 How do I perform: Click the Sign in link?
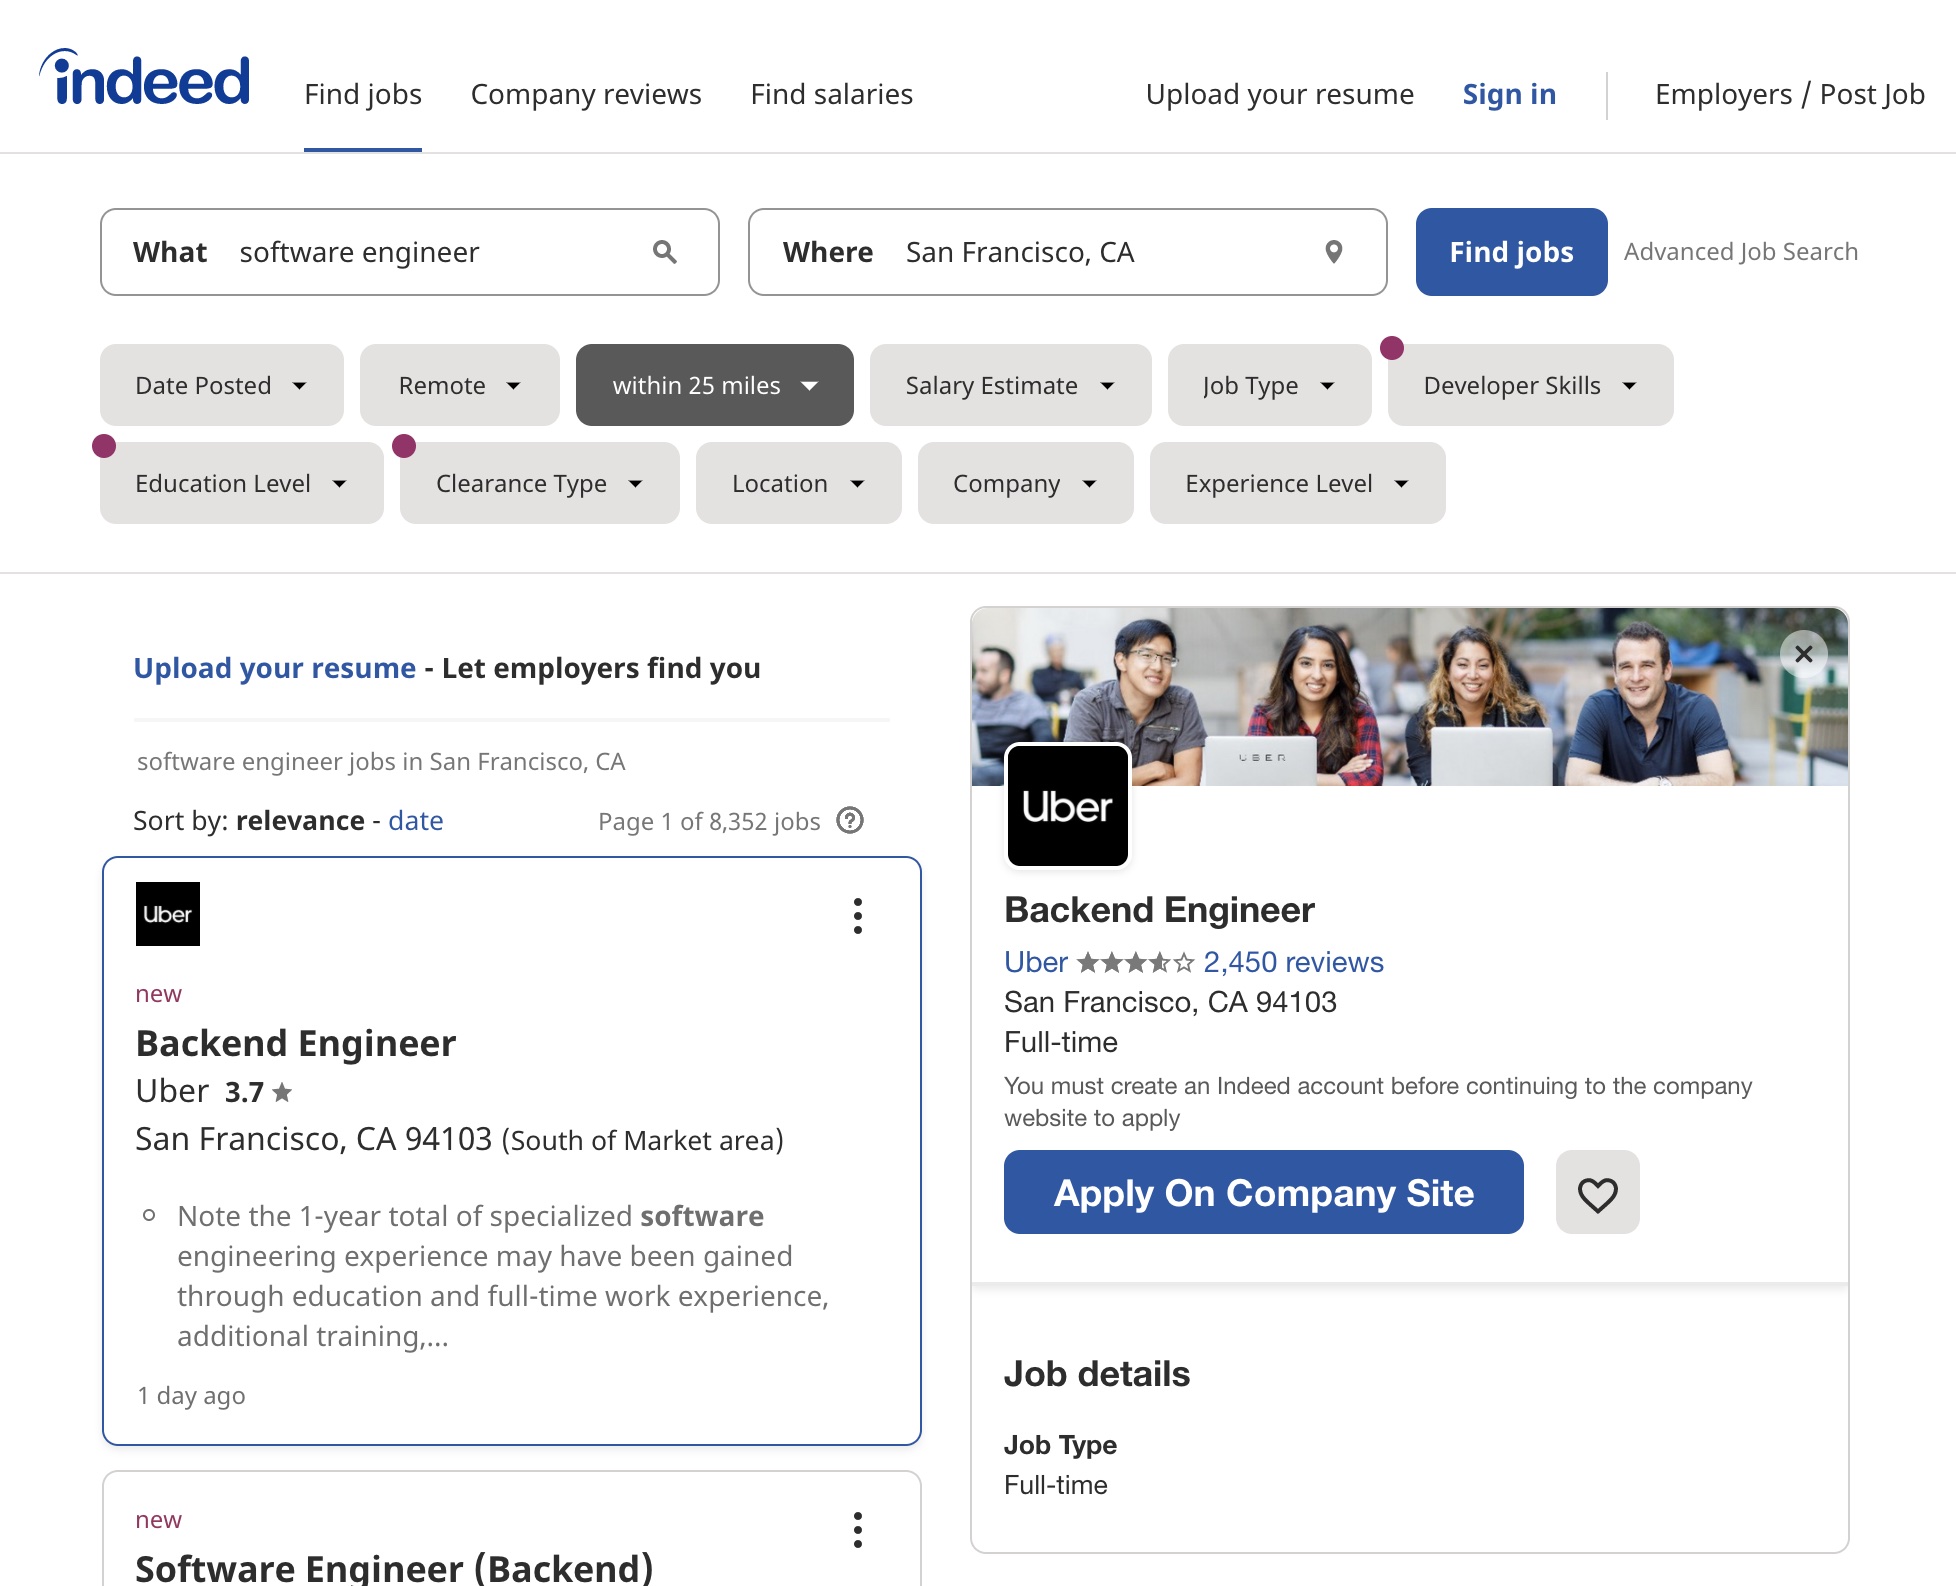pyautogui.click(x=1509, y=94)
